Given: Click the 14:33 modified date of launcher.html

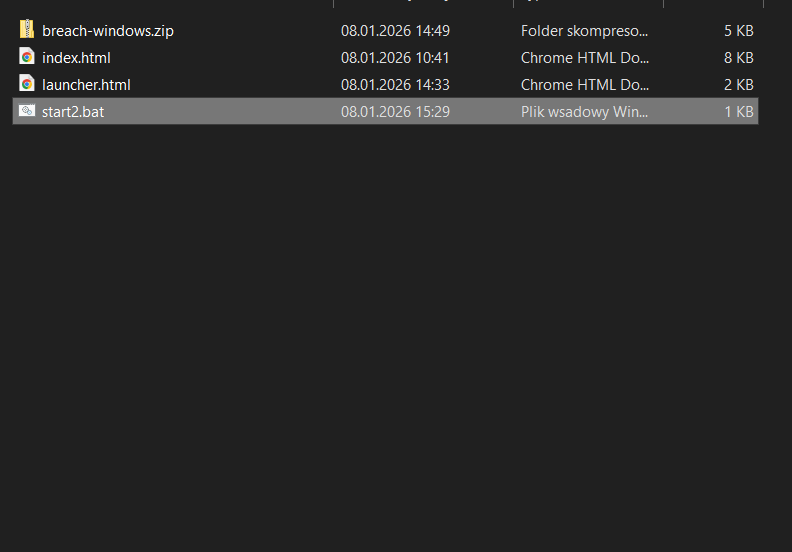Looking at the screenshot, I should coord(395,85).
